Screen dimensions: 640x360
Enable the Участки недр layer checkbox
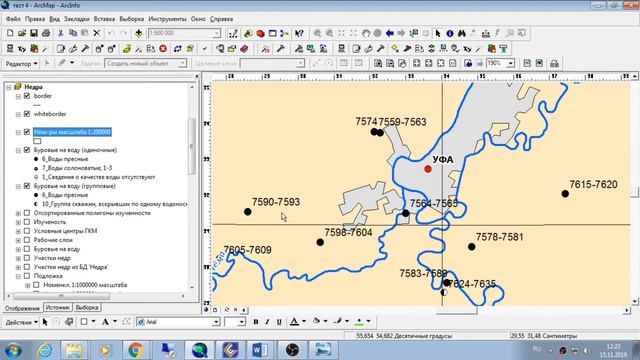[27, 258]
